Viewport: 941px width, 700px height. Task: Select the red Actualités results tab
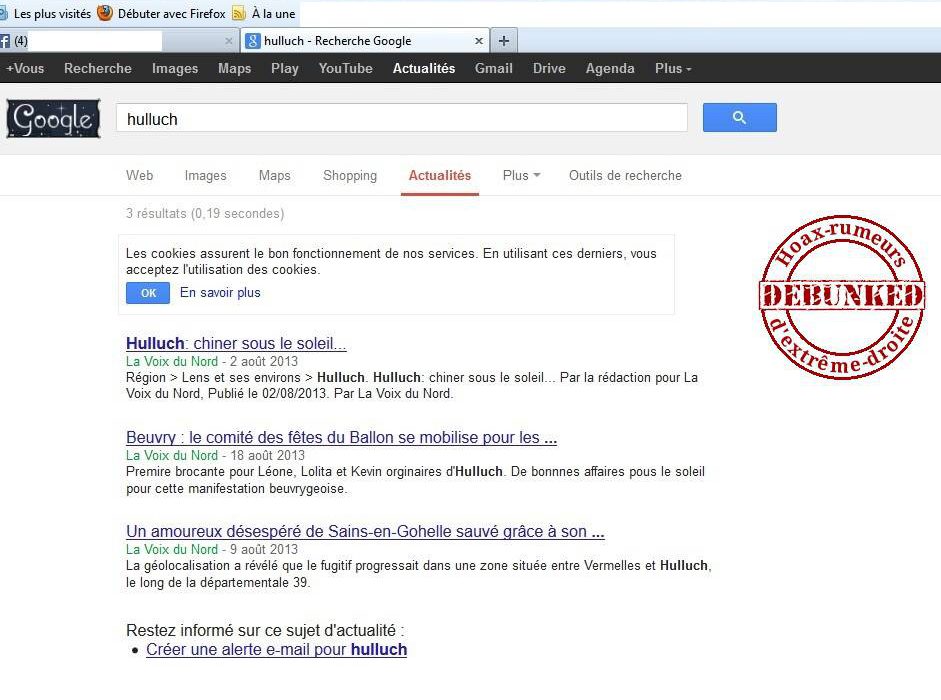[440, 175]
